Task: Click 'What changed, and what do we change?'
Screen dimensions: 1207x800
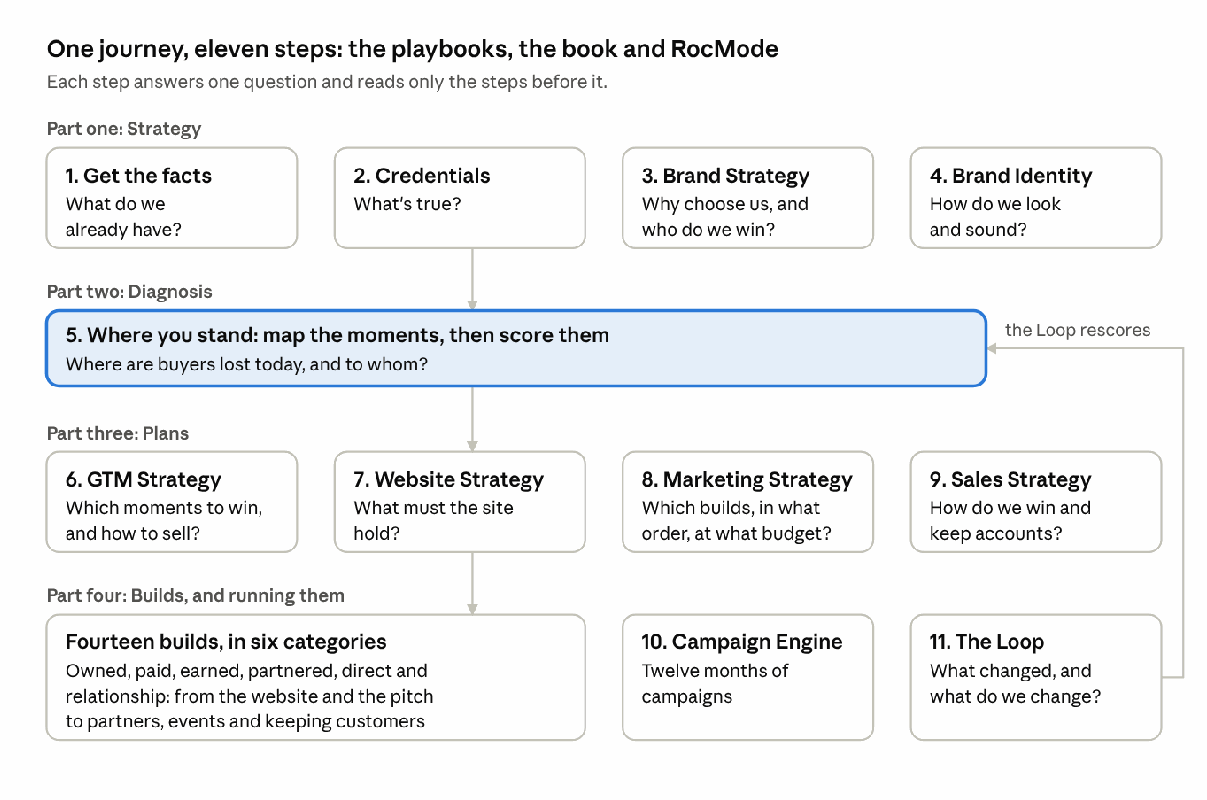Action: tap(1016, 684)
